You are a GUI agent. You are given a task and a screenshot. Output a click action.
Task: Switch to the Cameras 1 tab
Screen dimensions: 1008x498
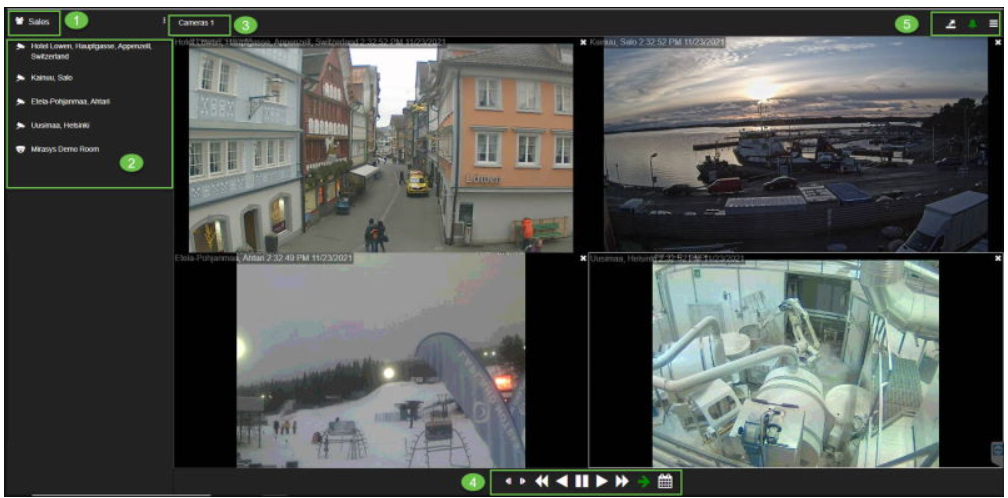196,22
